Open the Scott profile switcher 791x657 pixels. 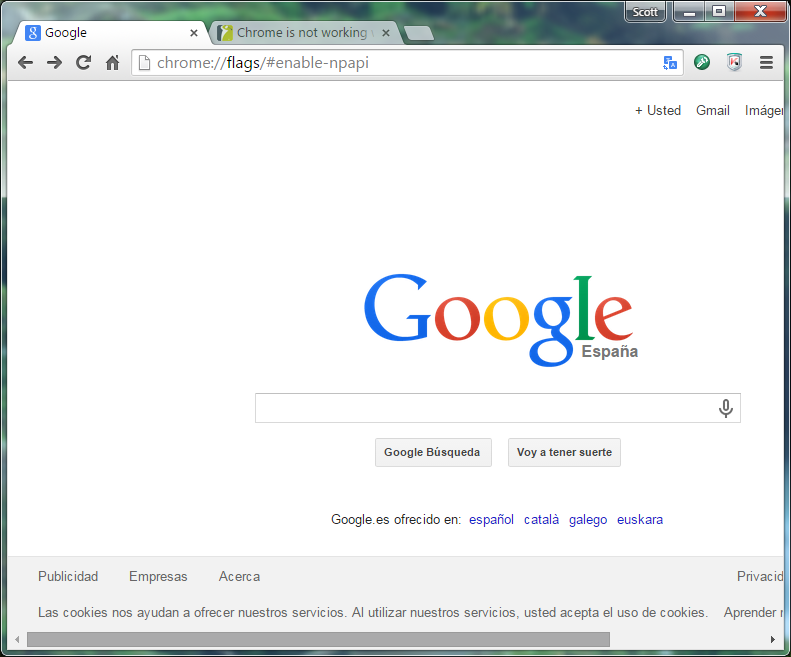pos(646,12)
